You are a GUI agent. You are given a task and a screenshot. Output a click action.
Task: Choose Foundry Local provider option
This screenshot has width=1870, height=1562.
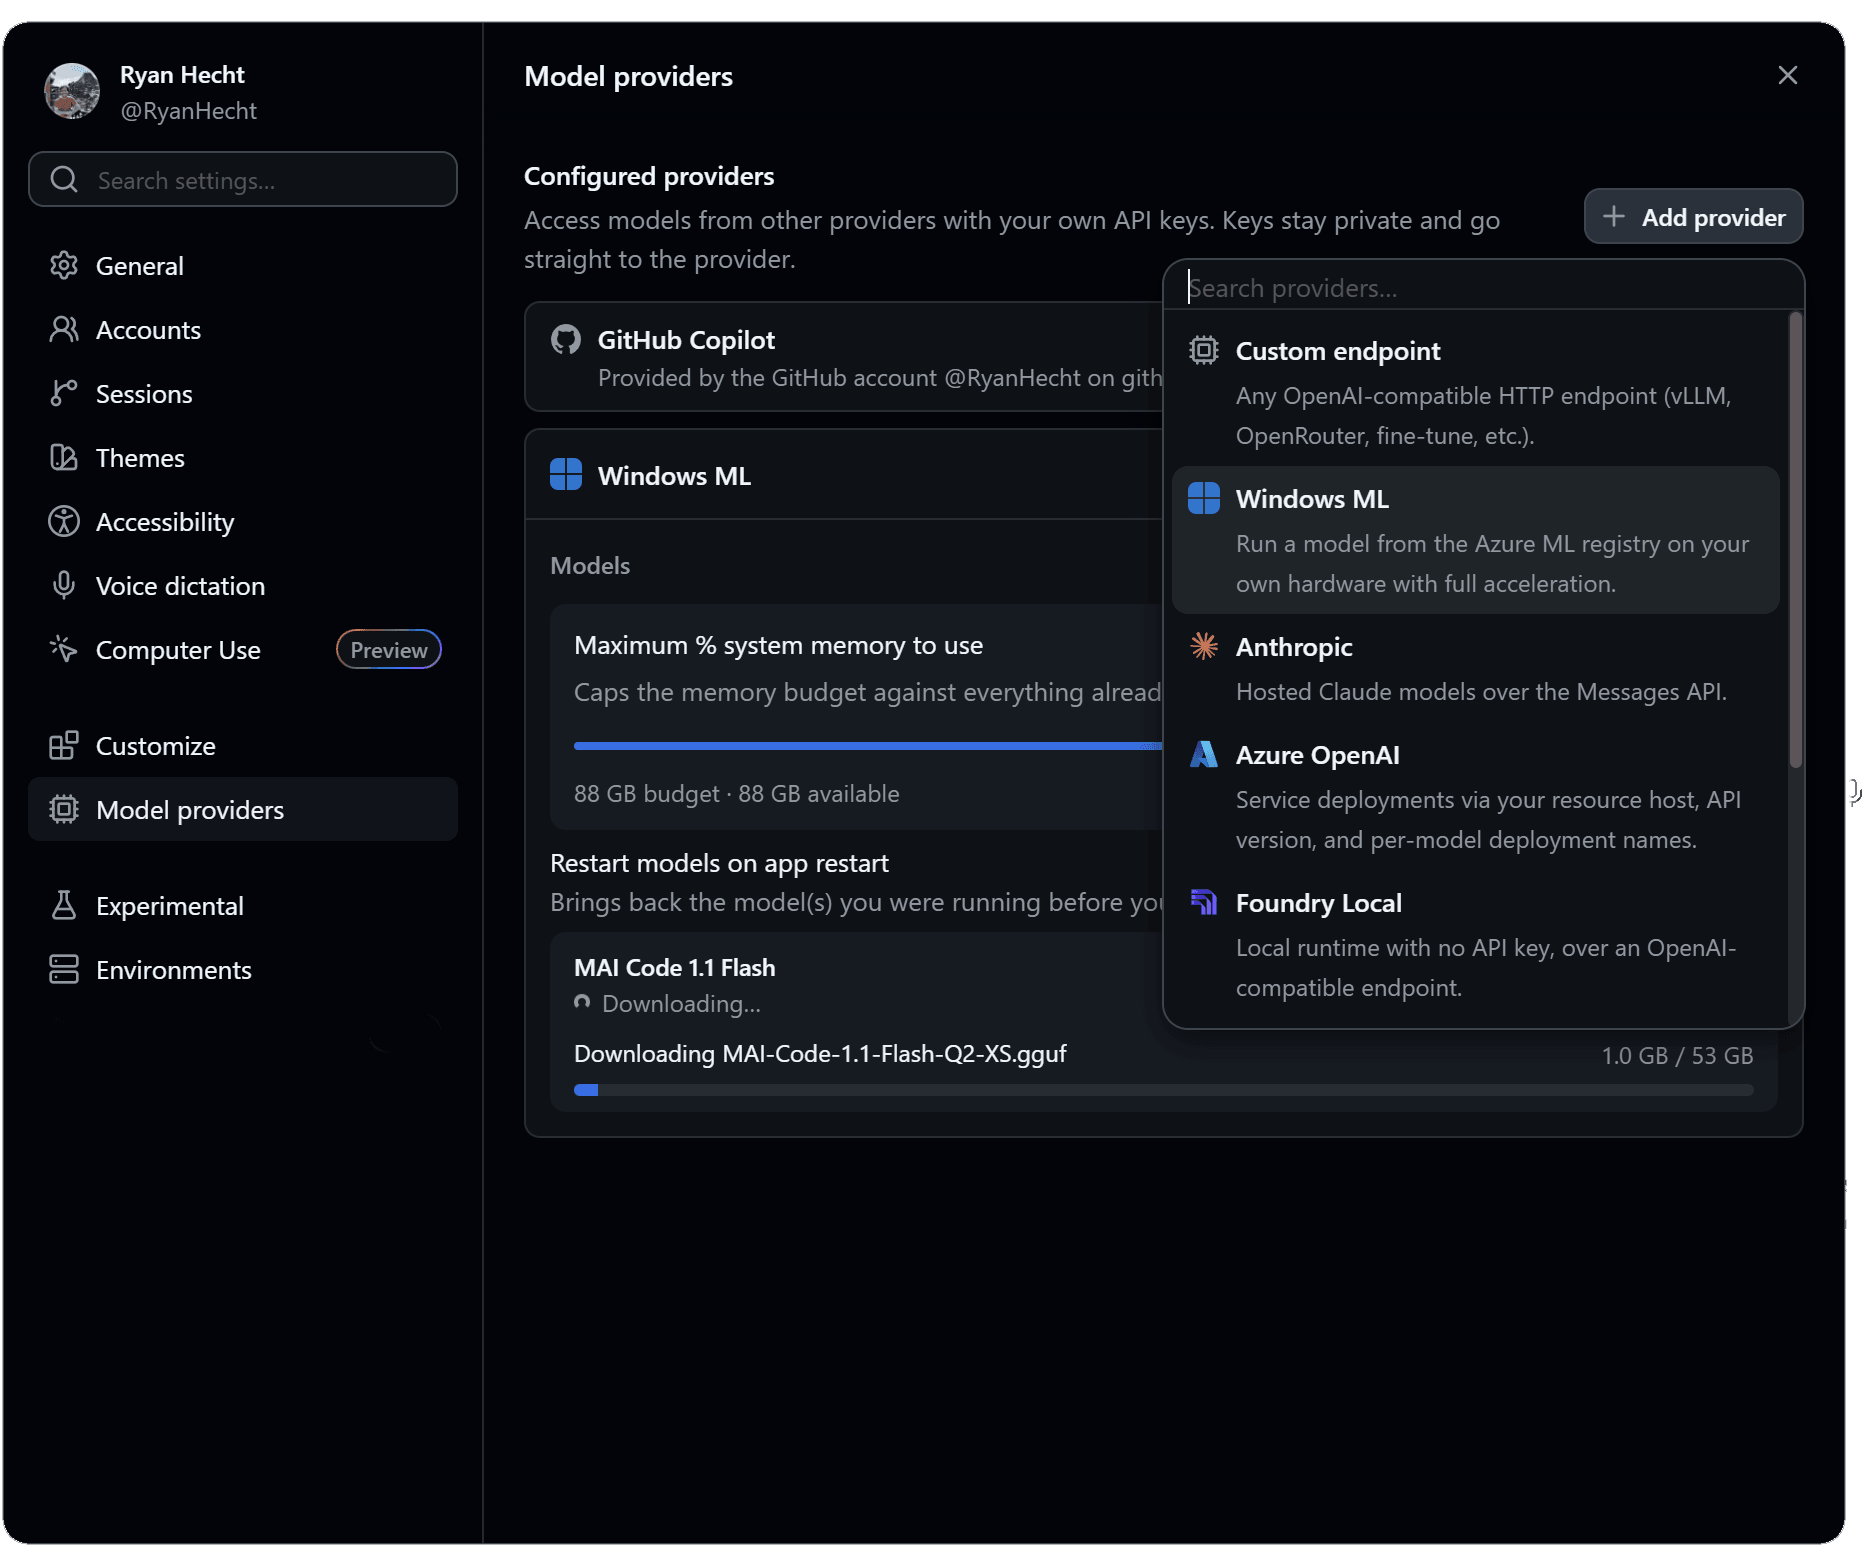pos(1476,944)
